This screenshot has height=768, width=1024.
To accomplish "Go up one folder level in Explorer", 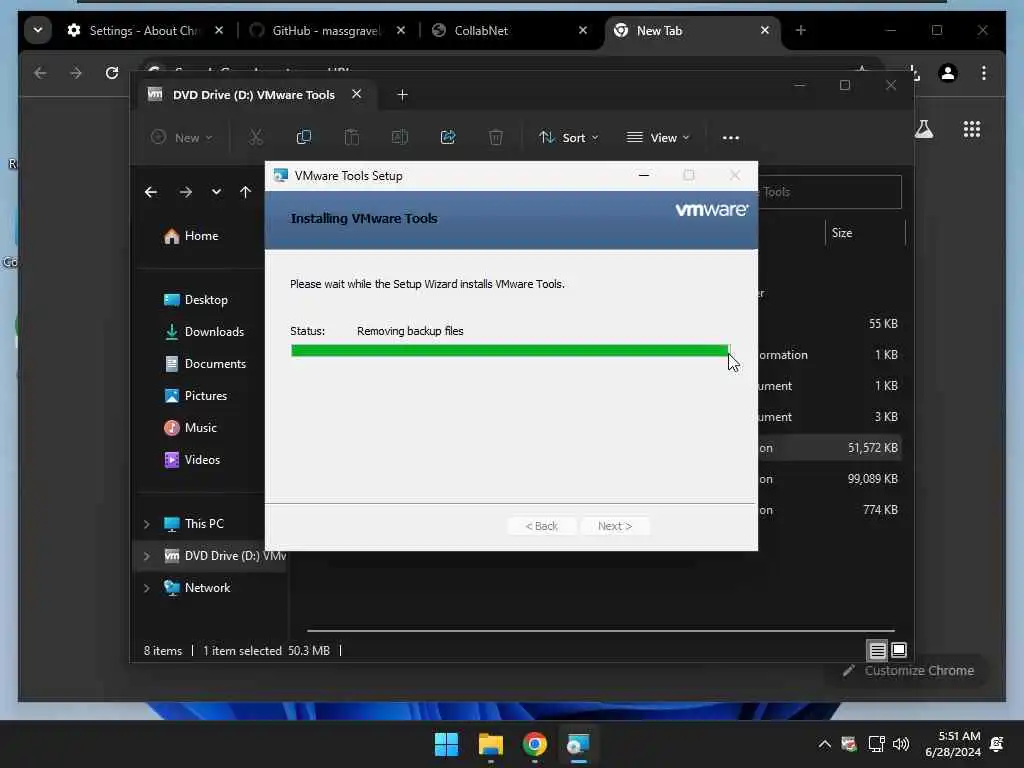I will pos(246,192).
